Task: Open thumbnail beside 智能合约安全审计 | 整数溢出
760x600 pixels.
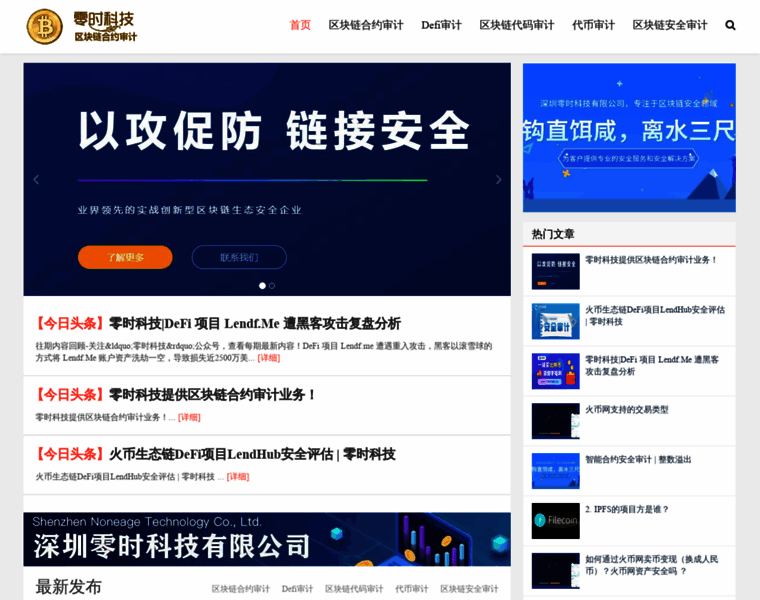Action: (x=555, y=471)
